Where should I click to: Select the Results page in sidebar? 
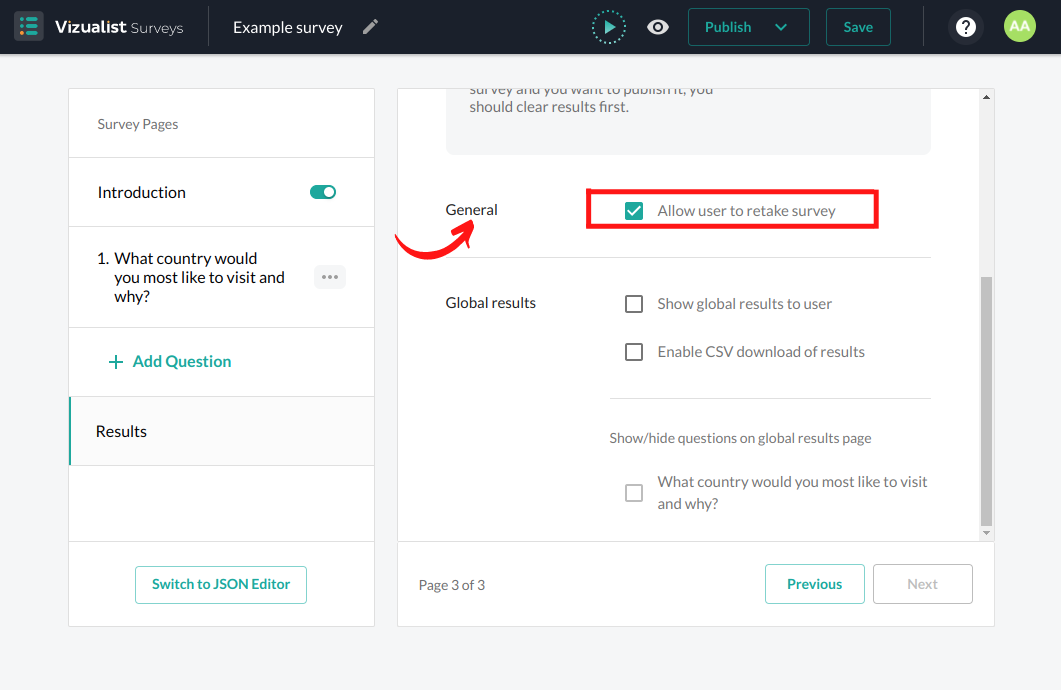(121, 432)
